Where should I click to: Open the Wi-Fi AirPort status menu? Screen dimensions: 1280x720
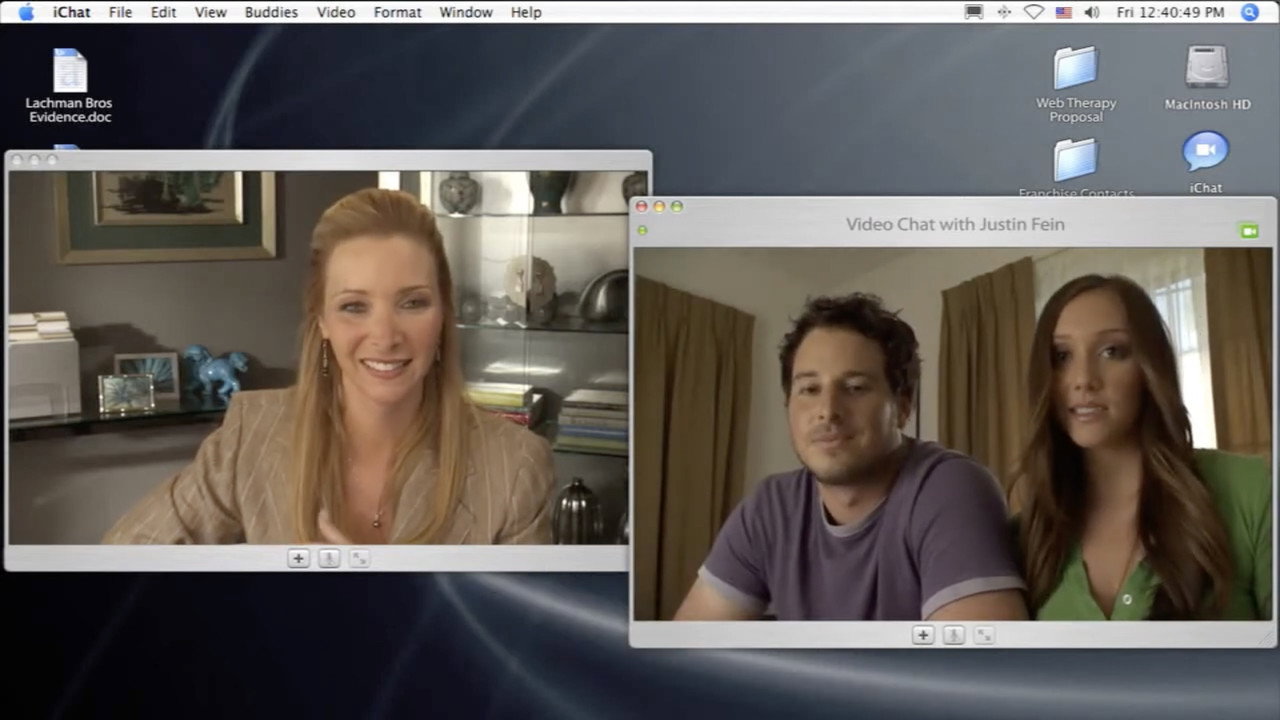click(1033, 12)
